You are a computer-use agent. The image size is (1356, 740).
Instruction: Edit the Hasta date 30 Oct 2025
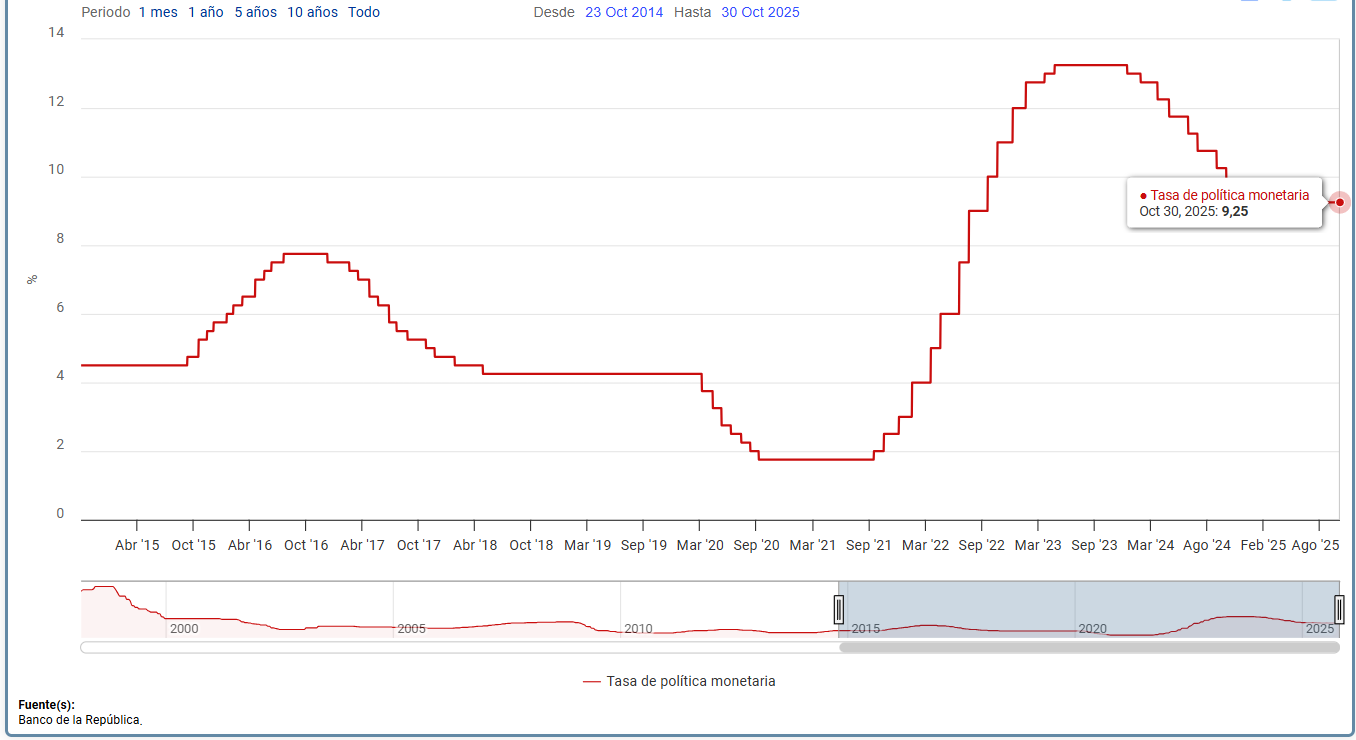coord(760,12)
